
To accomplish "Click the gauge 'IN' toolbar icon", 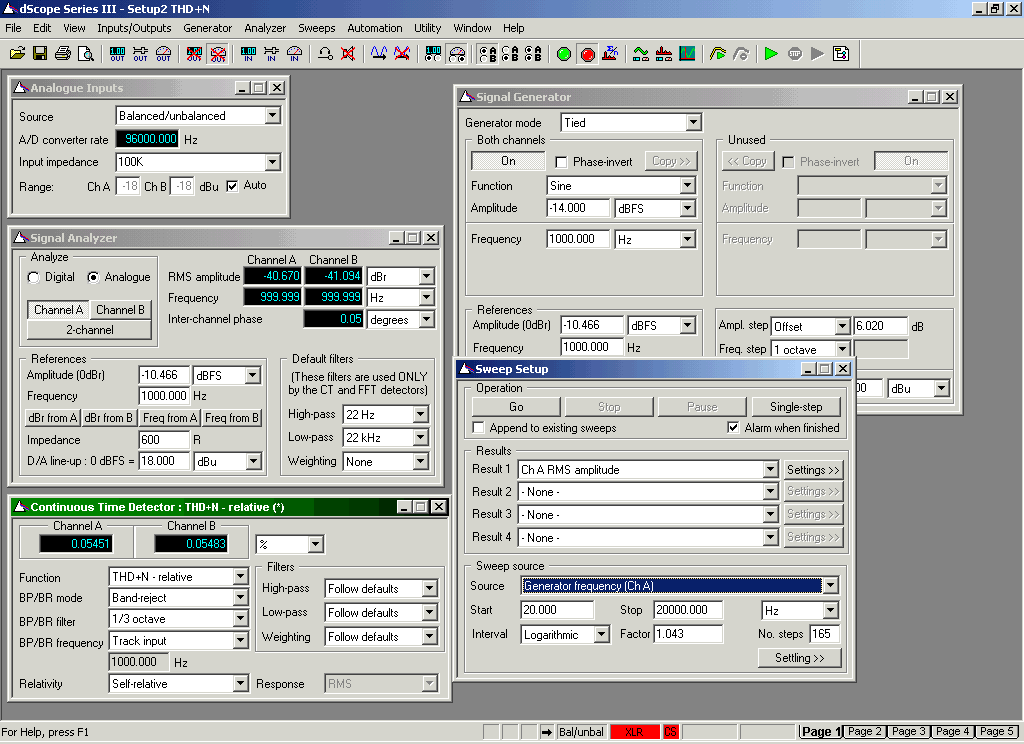I will click(x=295, y=54).
